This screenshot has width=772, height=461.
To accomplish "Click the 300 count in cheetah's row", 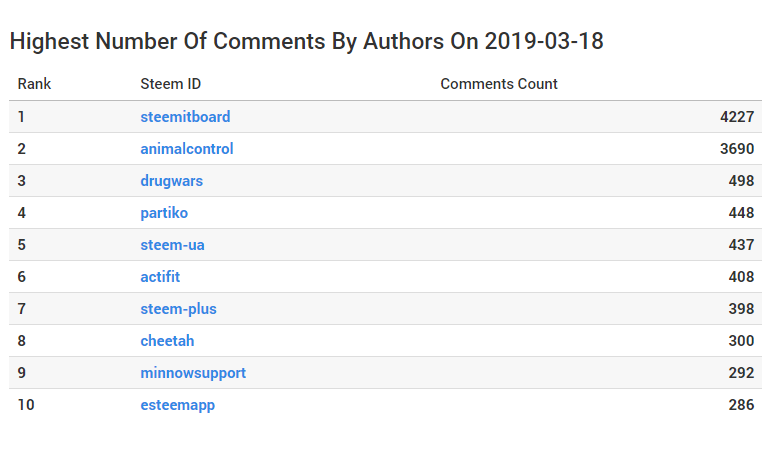I will click(x=741, y=341).
